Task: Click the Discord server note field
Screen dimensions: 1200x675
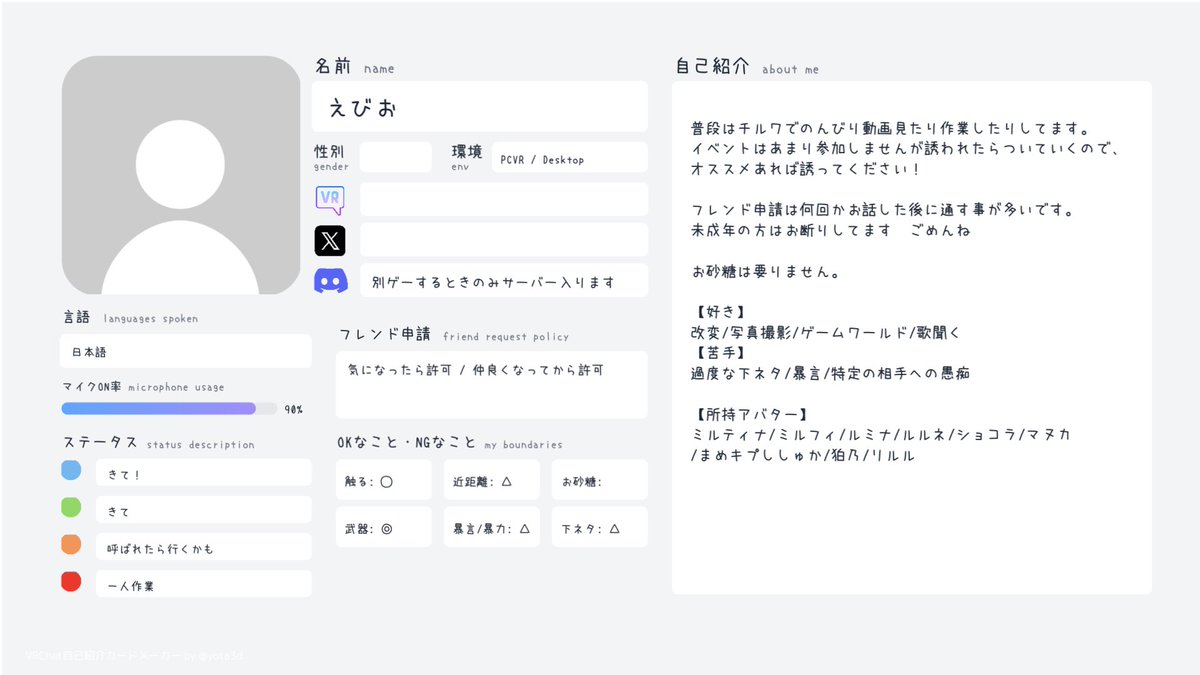Action: [503, 280]
